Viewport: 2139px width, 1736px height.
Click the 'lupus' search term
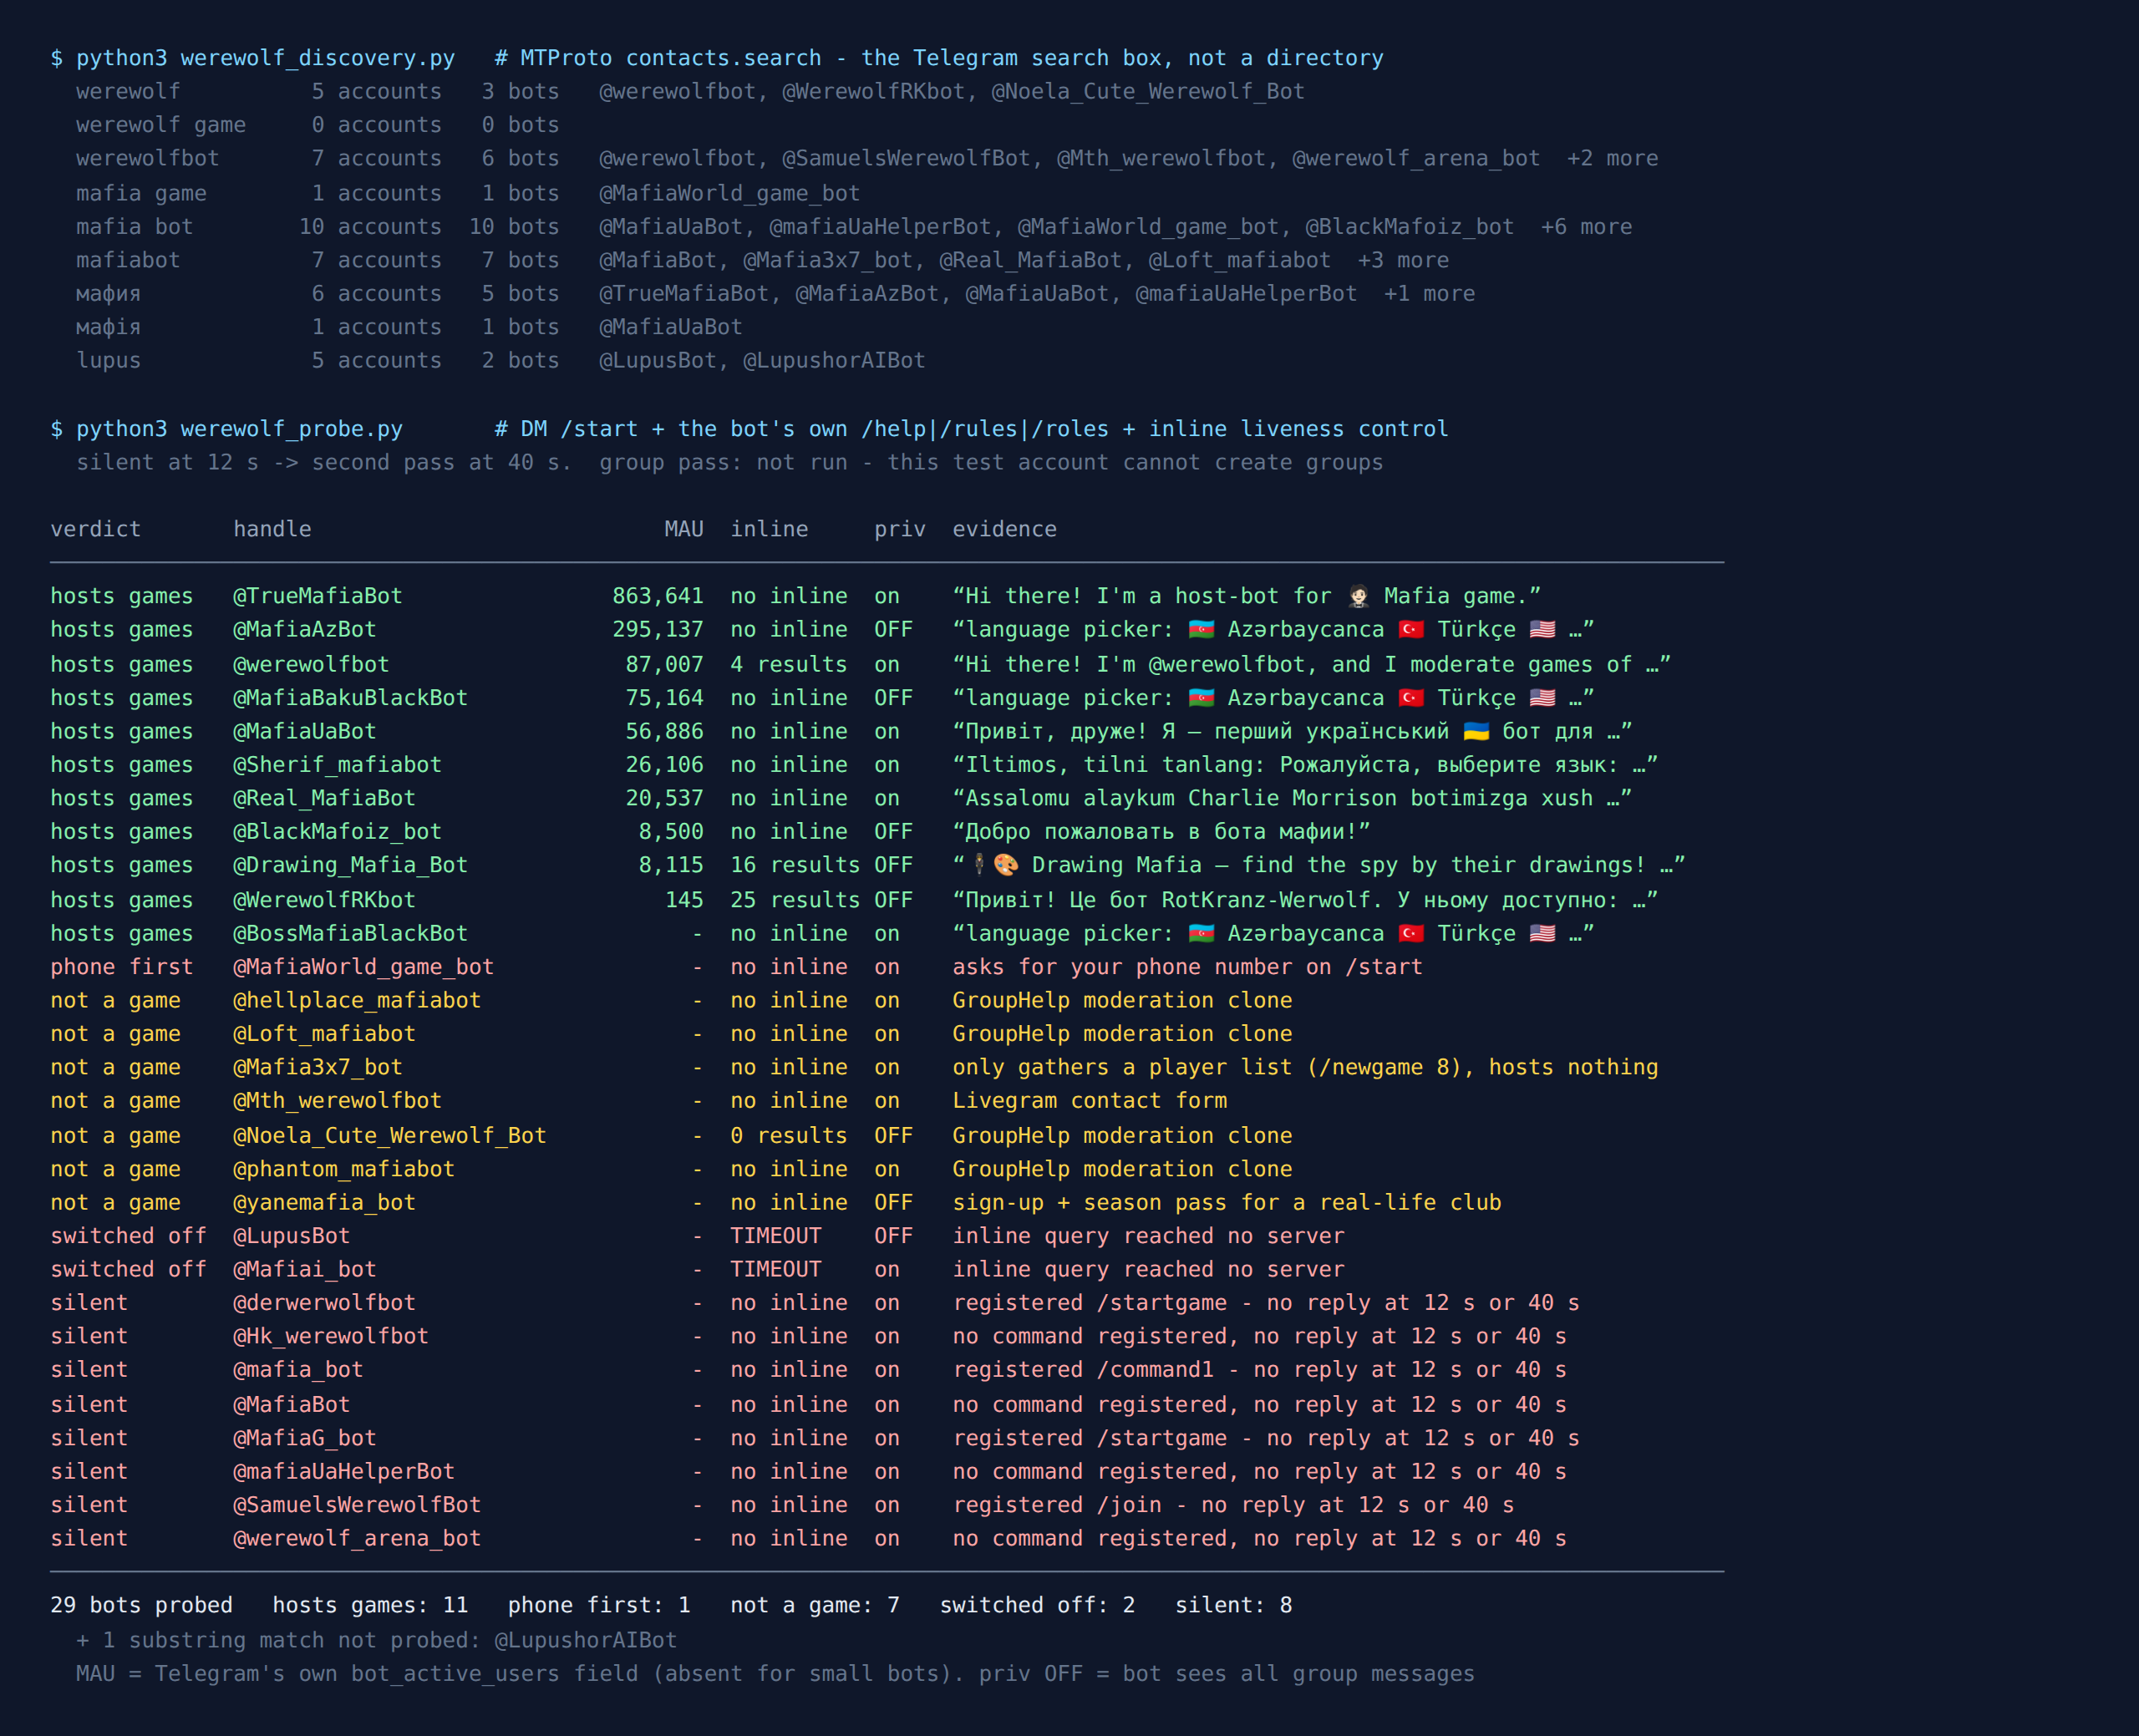108,360
